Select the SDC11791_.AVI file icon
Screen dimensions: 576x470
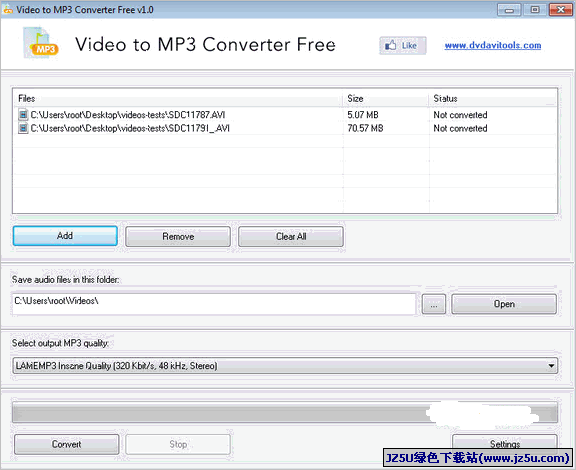pos(23,128)
